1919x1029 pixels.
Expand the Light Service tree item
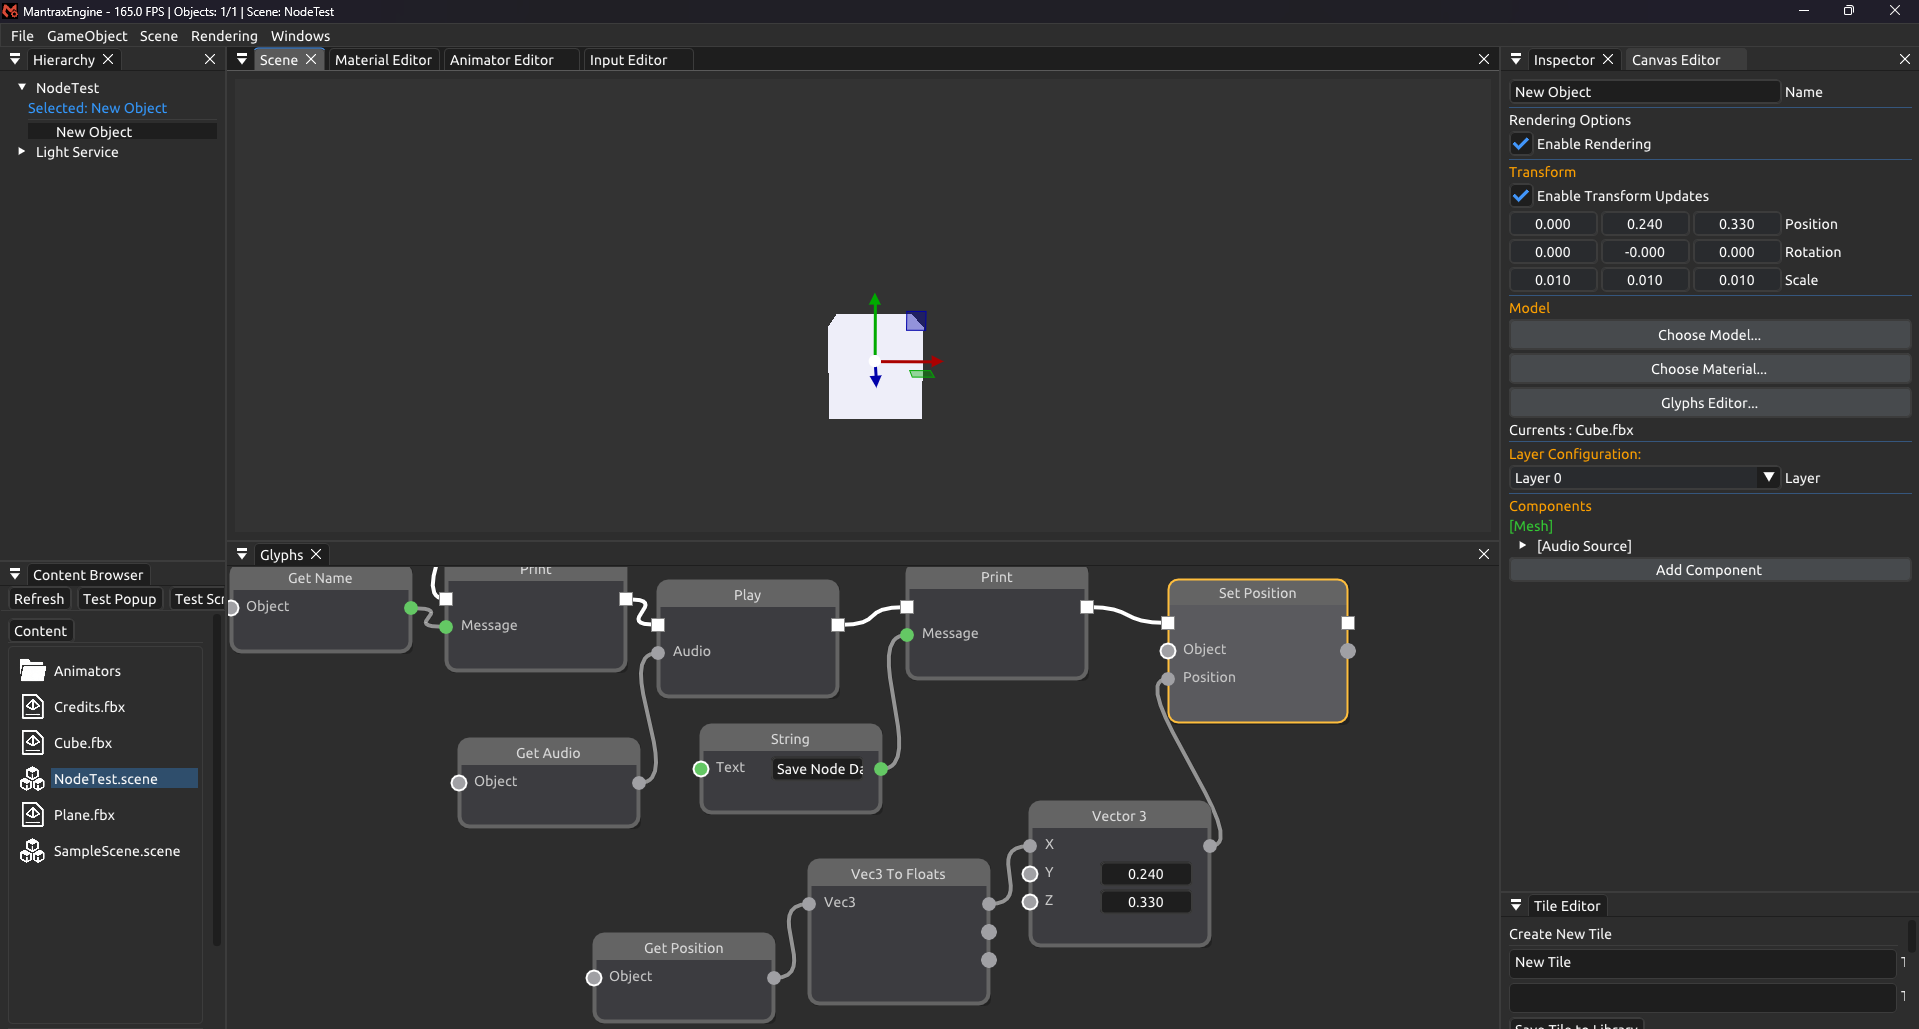[21, 152]
